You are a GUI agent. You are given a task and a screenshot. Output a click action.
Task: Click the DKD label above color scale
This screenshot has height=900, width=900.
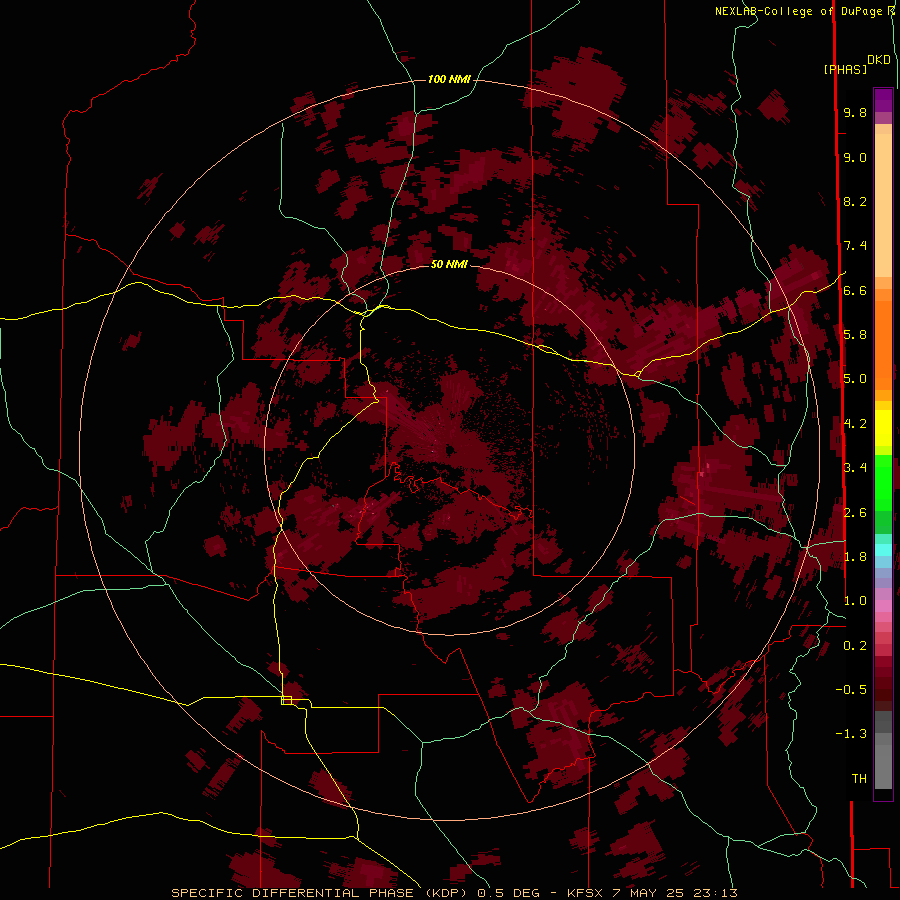pyautogui.click(x=879, y=60)
